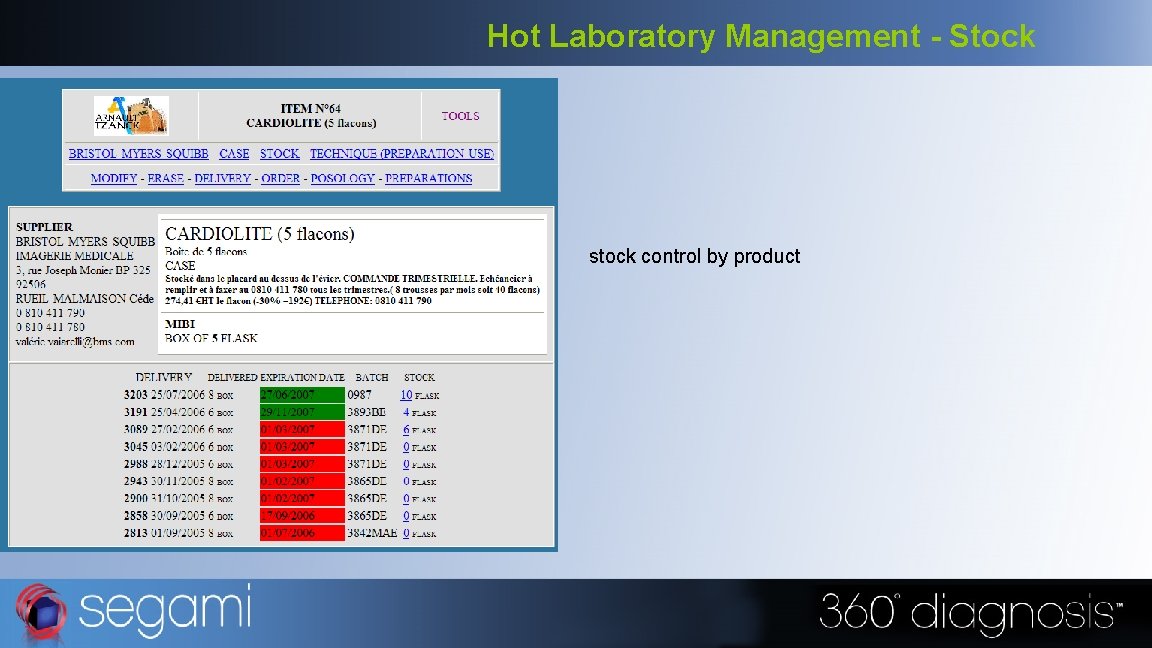
Task: Click stock value 0 for delivery 2943
Action: coord(406,481)
